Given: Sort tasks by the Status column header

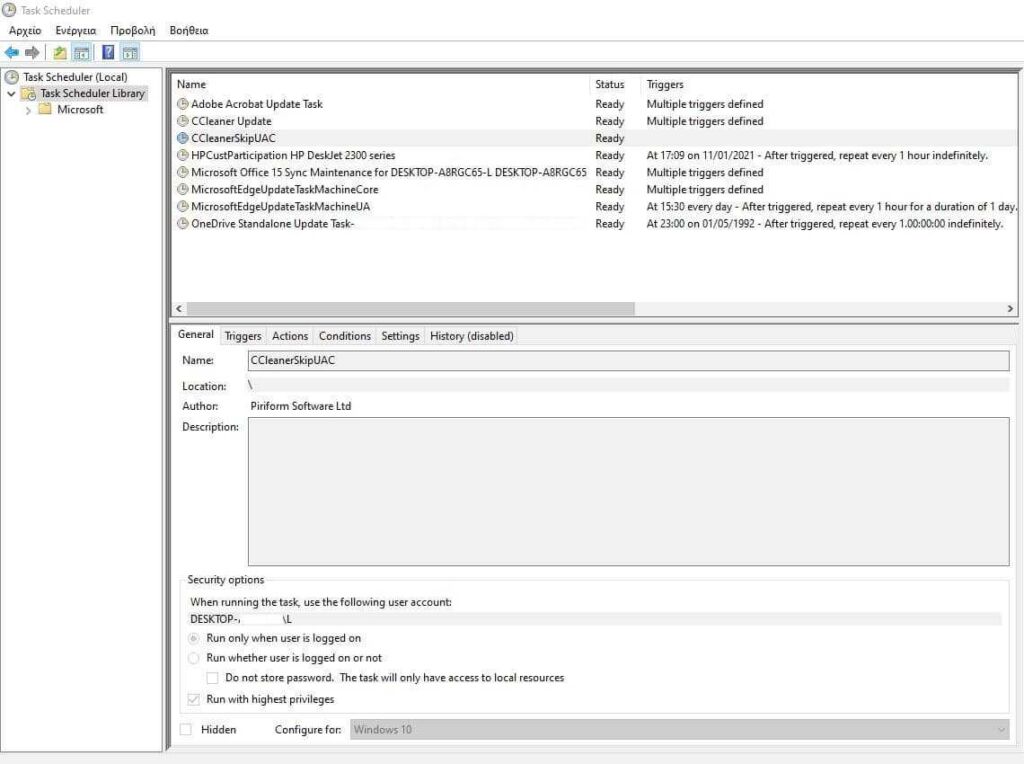Looking at the screenshot, I should (609, 84).
